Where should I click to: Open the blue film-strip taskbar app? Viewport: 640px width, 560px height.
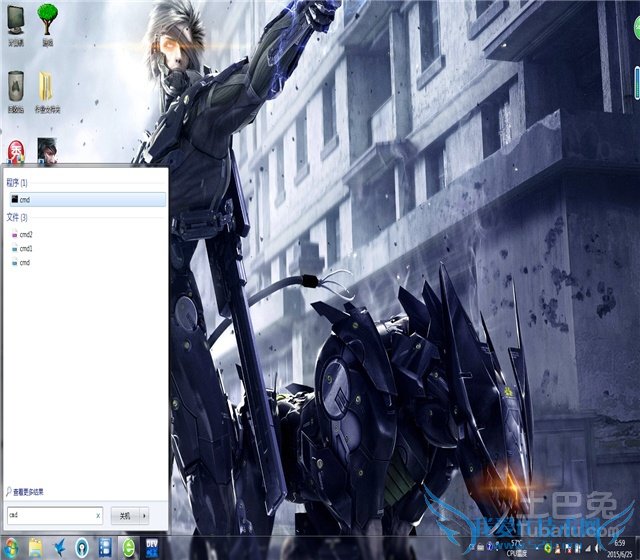[105, 548]
